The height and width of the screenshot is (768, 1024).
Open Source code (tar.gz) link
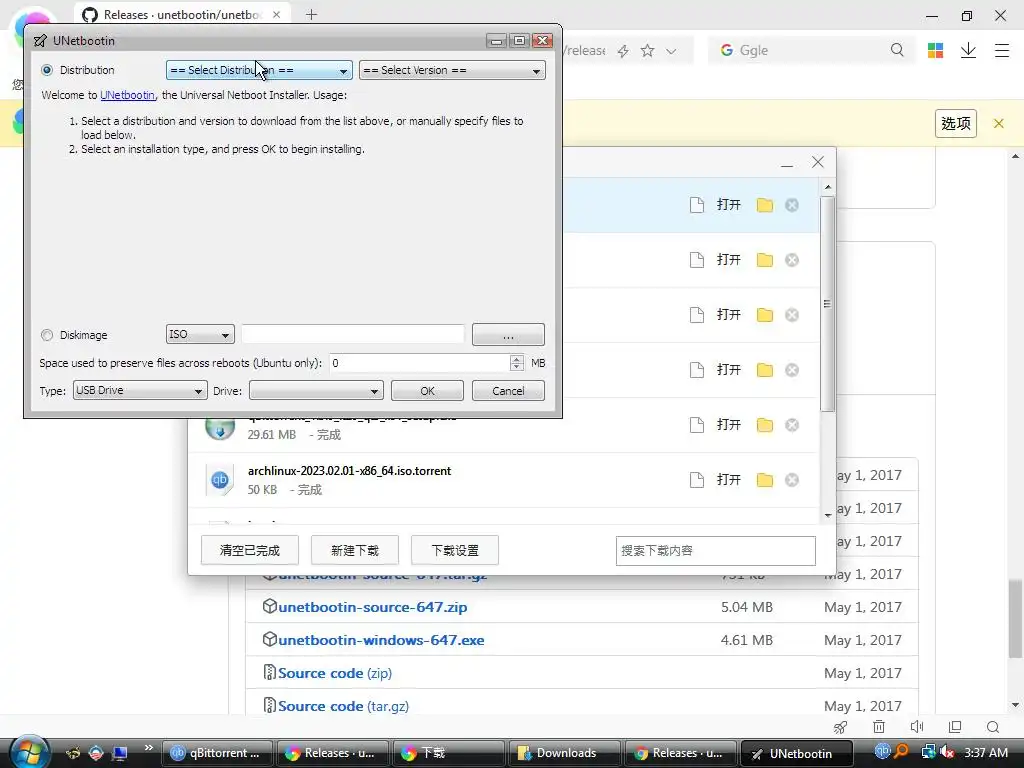click(344, 706)
